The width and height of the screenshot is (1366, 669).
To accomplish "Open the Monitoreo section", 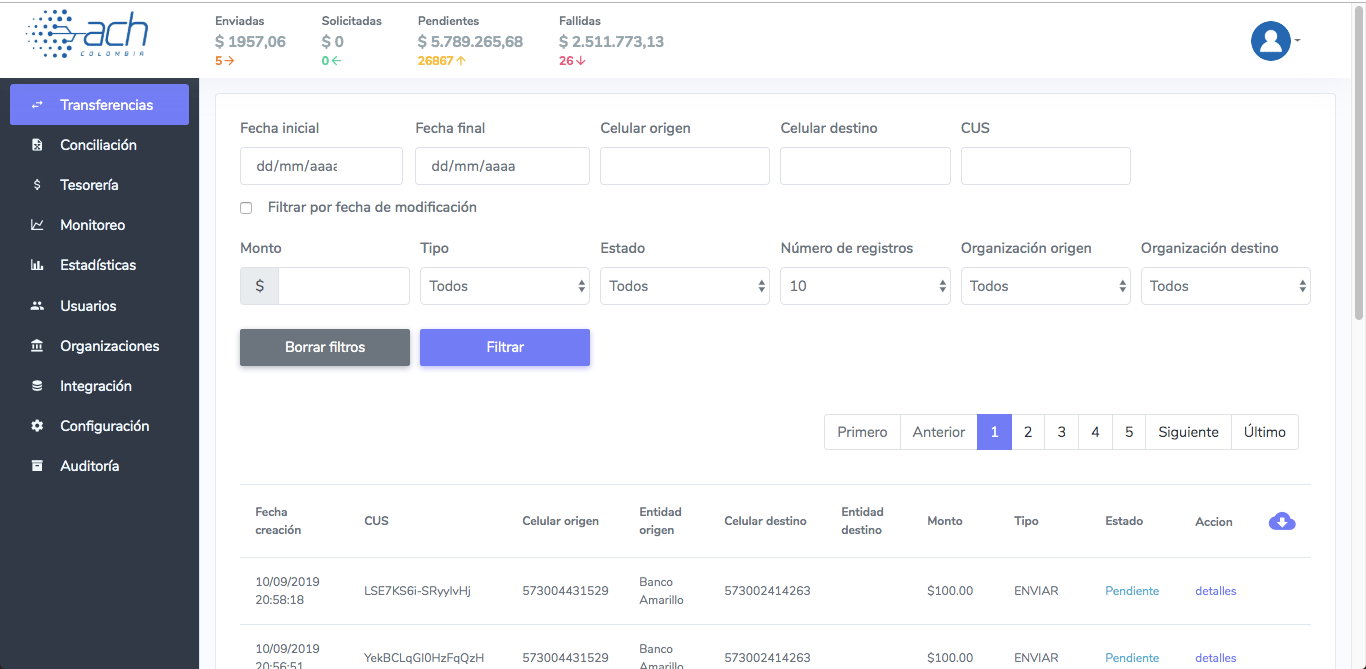I will (x=99, y=225).
